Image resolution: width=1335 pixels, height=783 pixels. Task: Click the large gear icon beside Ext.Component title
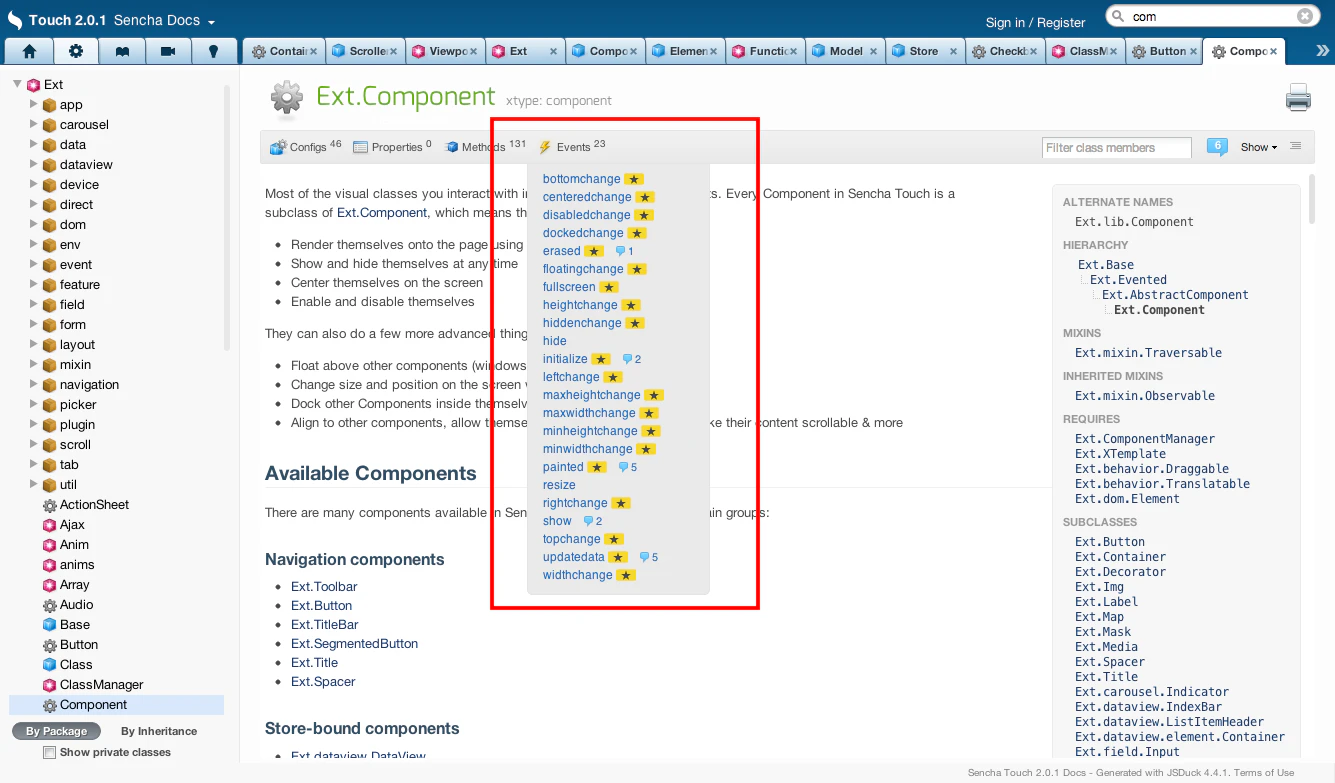click(287, 97)
